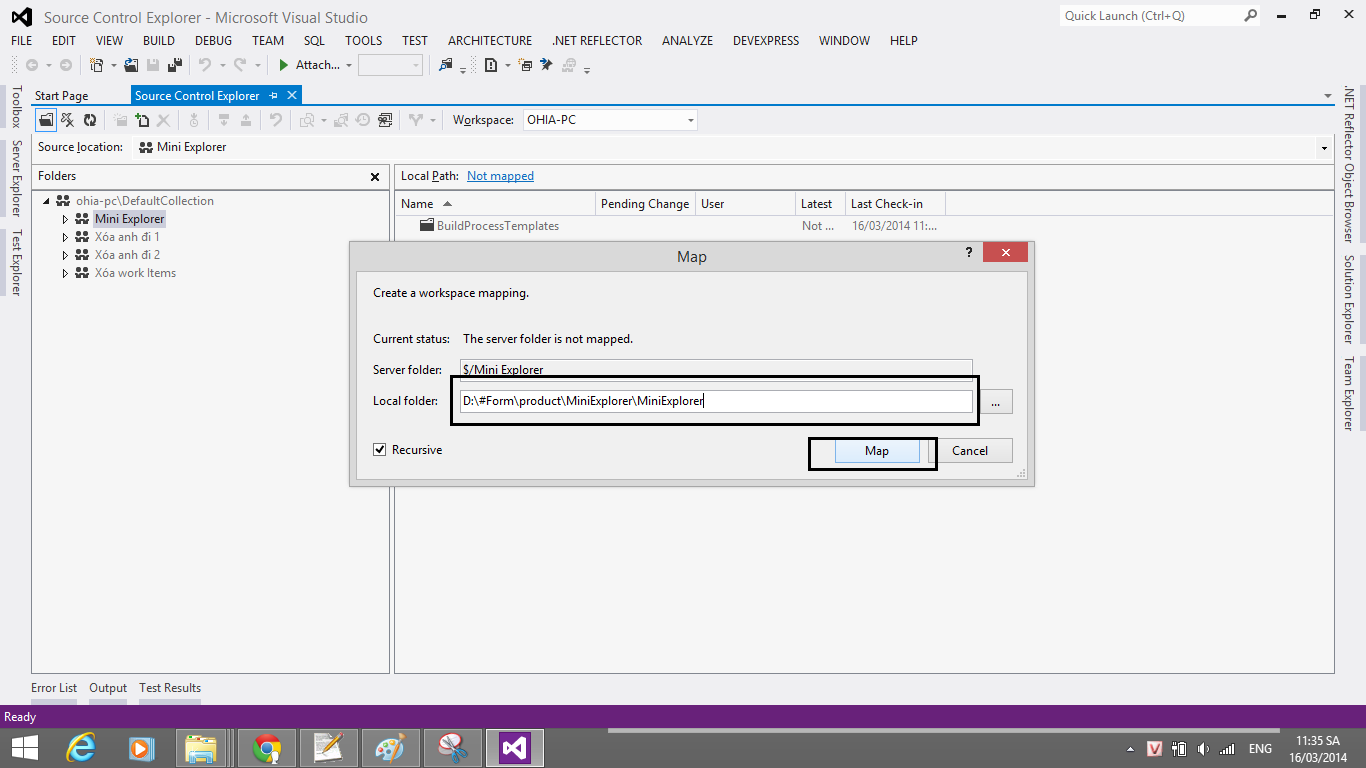1366x768 pixels.
Task: Open the TEAM menu
Action: pyautogui.click(x=268, y=41)
